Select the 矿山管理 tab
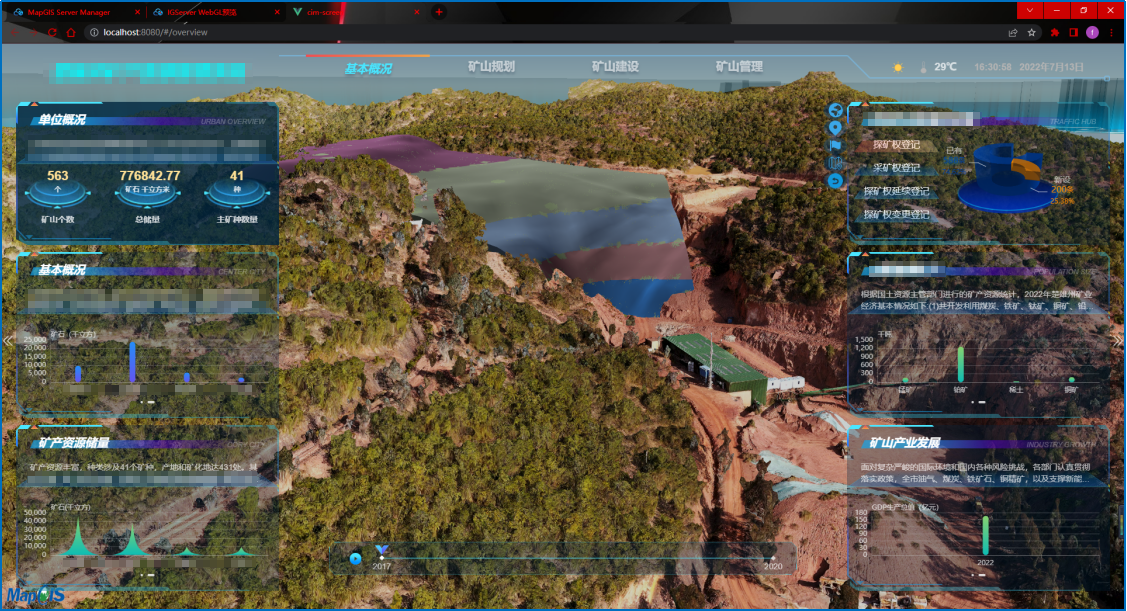Image resolution: width=1127 pixels, height=611 pixels. pyautogui.click(x=739, y=67)
